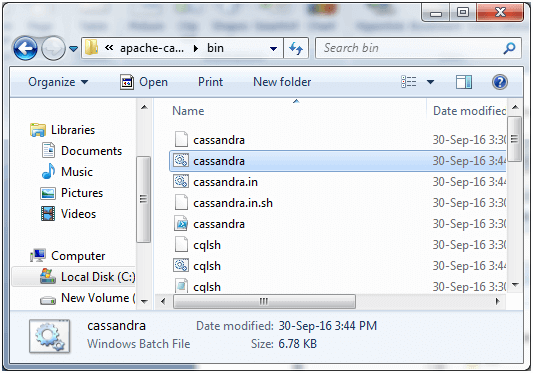This screenshot has width=533, height=373.
Task: Open the Music library
Action: coord(77,172)
